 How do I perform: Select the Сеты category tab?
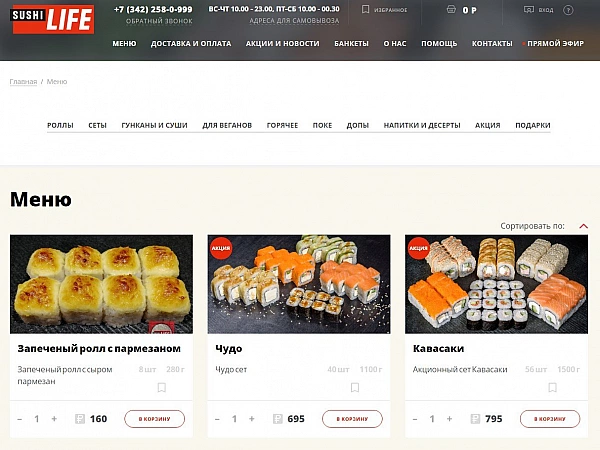pyautogui.click(x=97, y=126)
